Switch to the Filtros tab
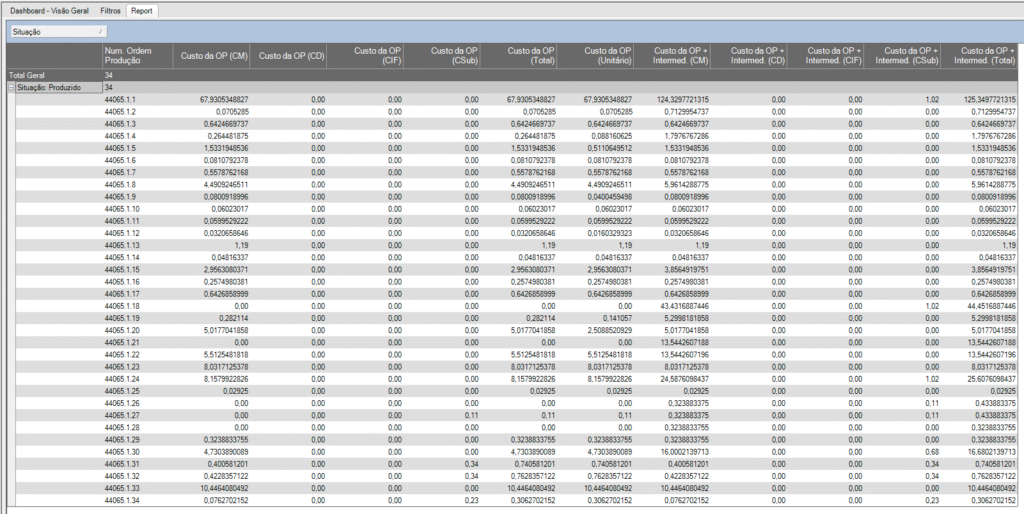 pyautogui.click(x=111, y=8)
